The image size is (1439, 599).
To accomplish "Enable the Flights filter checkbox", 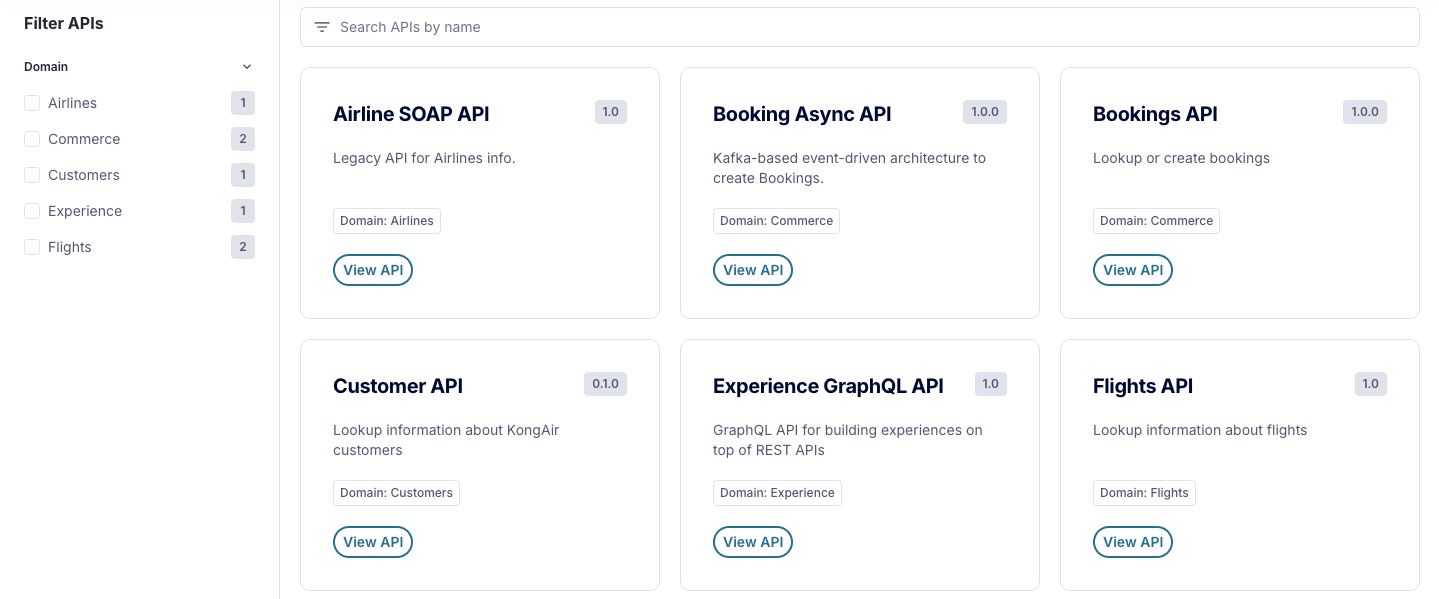I will click(x=32, y=247).
